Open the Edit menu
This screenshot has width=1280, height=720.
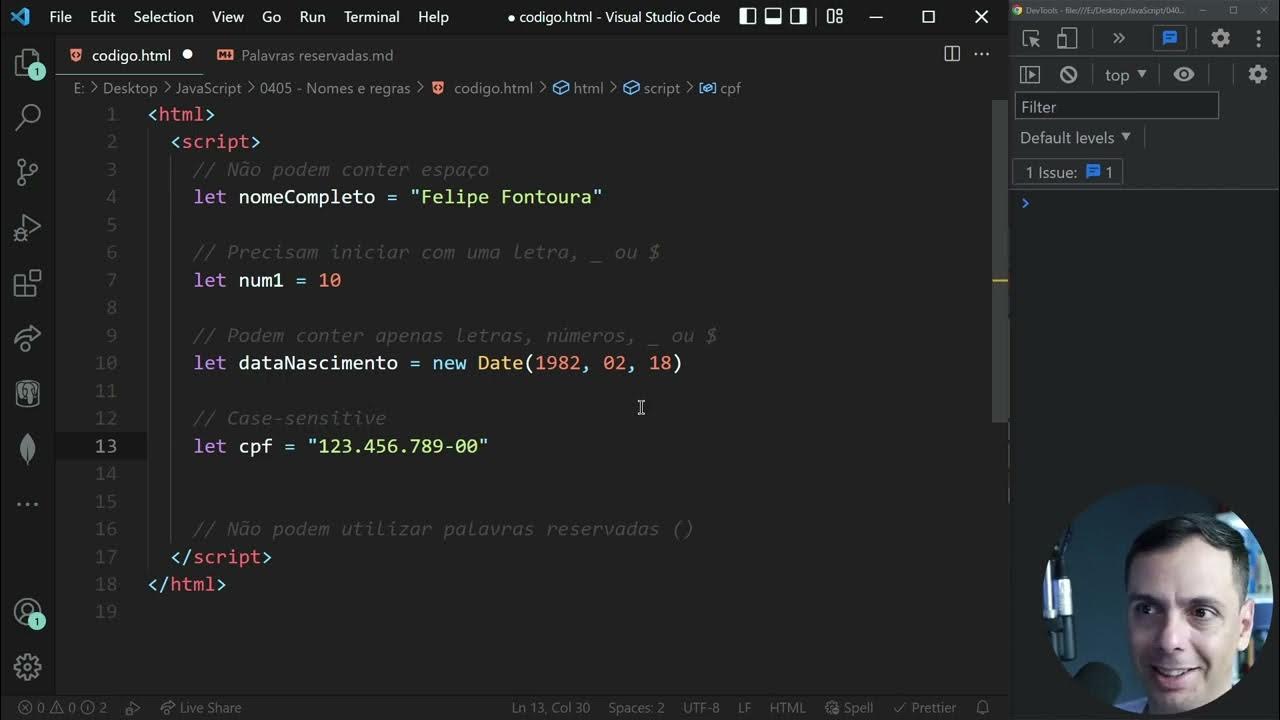point(102,17)
